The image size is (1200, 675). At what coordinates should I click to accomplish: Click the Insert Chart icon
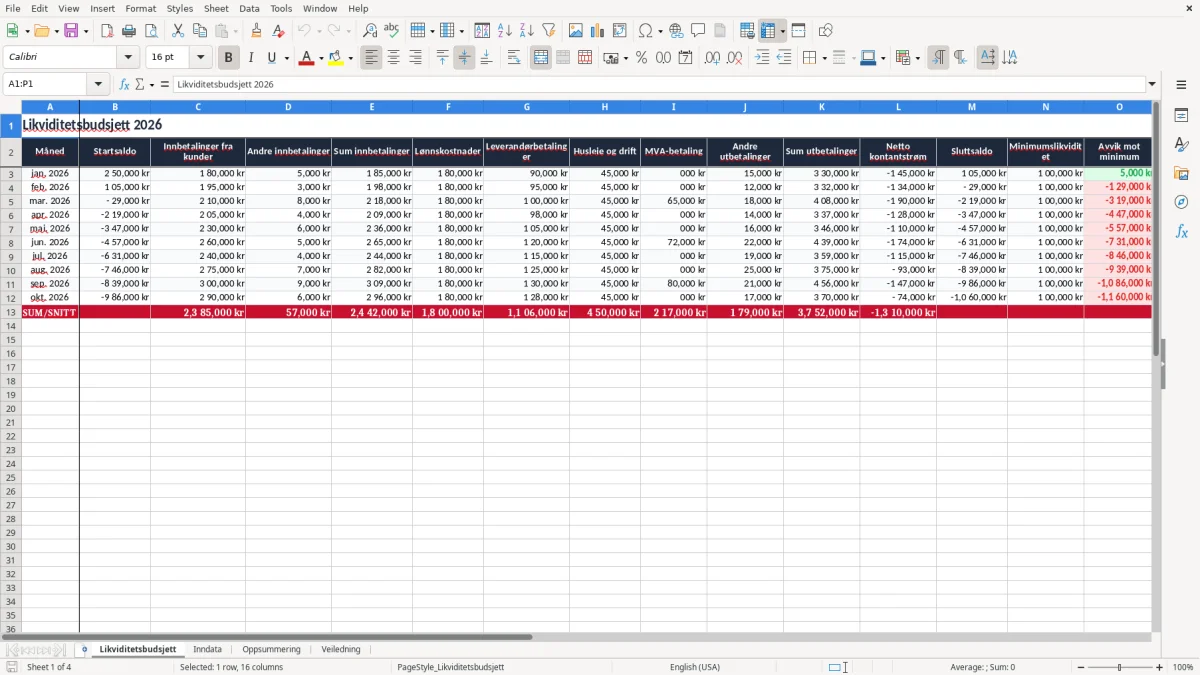598,31
